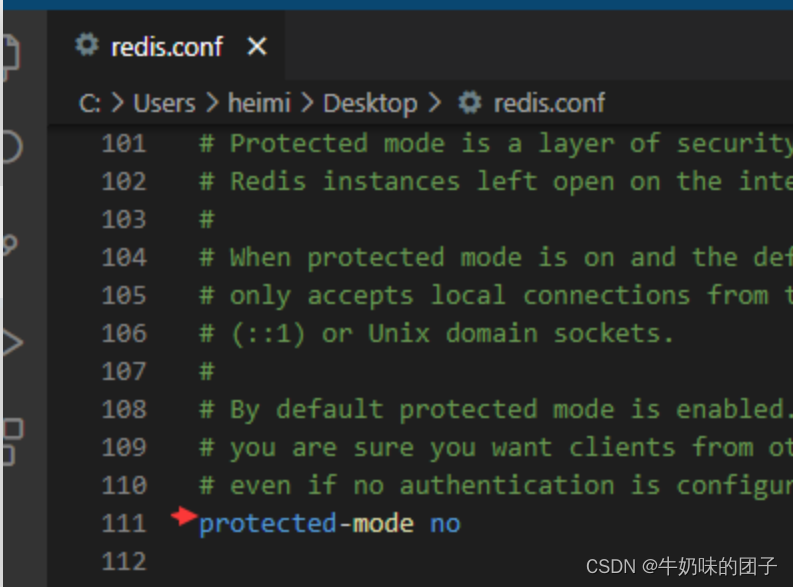The width and height of the screenshot is (793, 587).
Task: Open the Search view in activity bar
Action: 12,147
